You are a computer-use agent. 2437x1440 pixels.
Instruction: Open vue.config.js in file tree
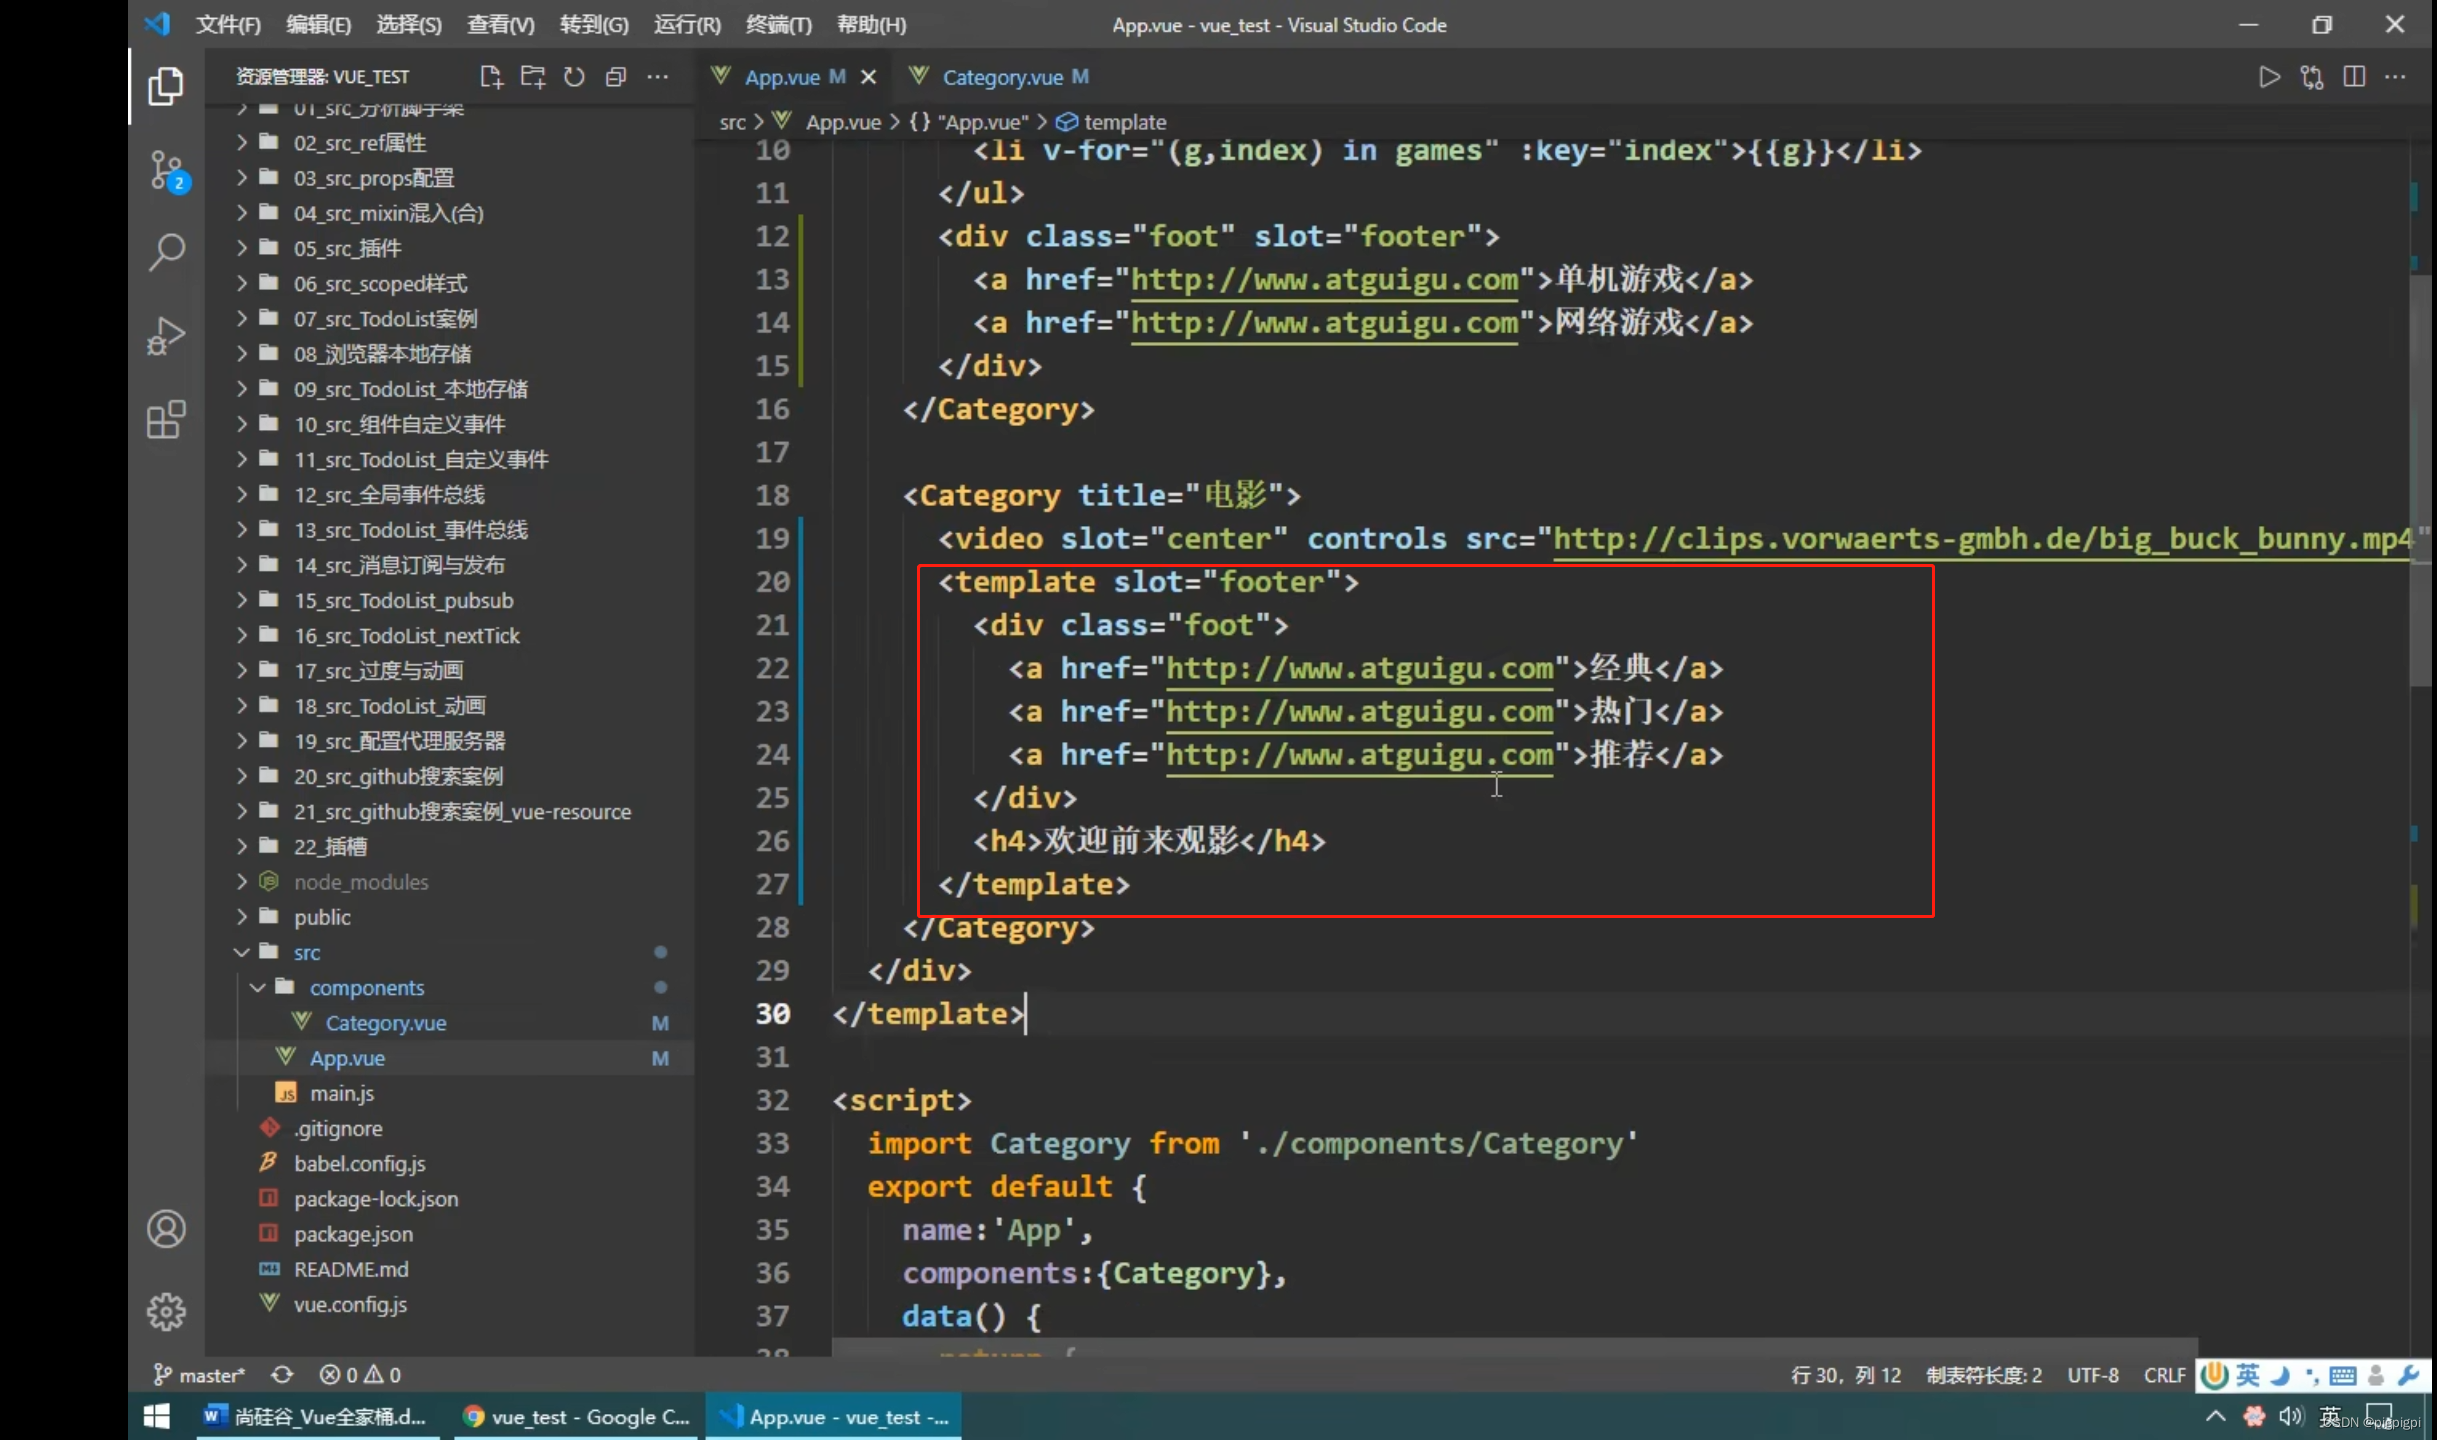tap(450, 1304)
